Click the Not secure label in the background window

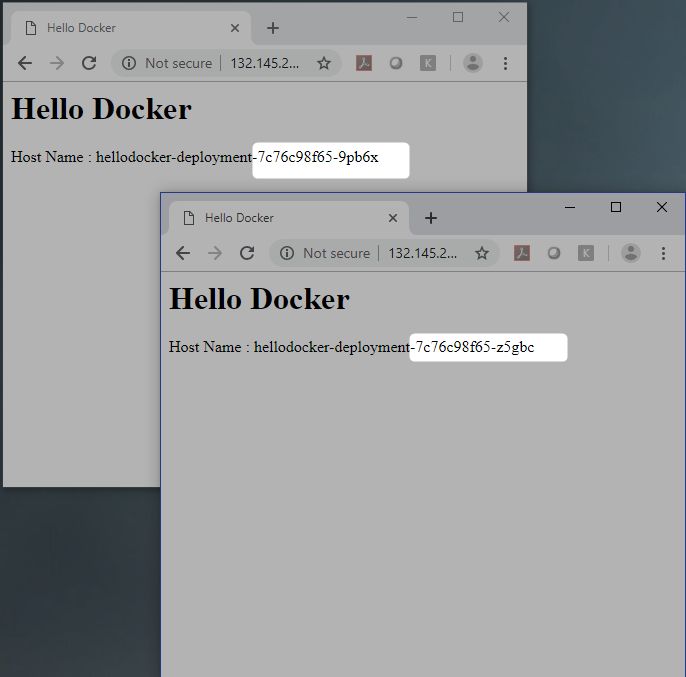(x=178, y=63)
